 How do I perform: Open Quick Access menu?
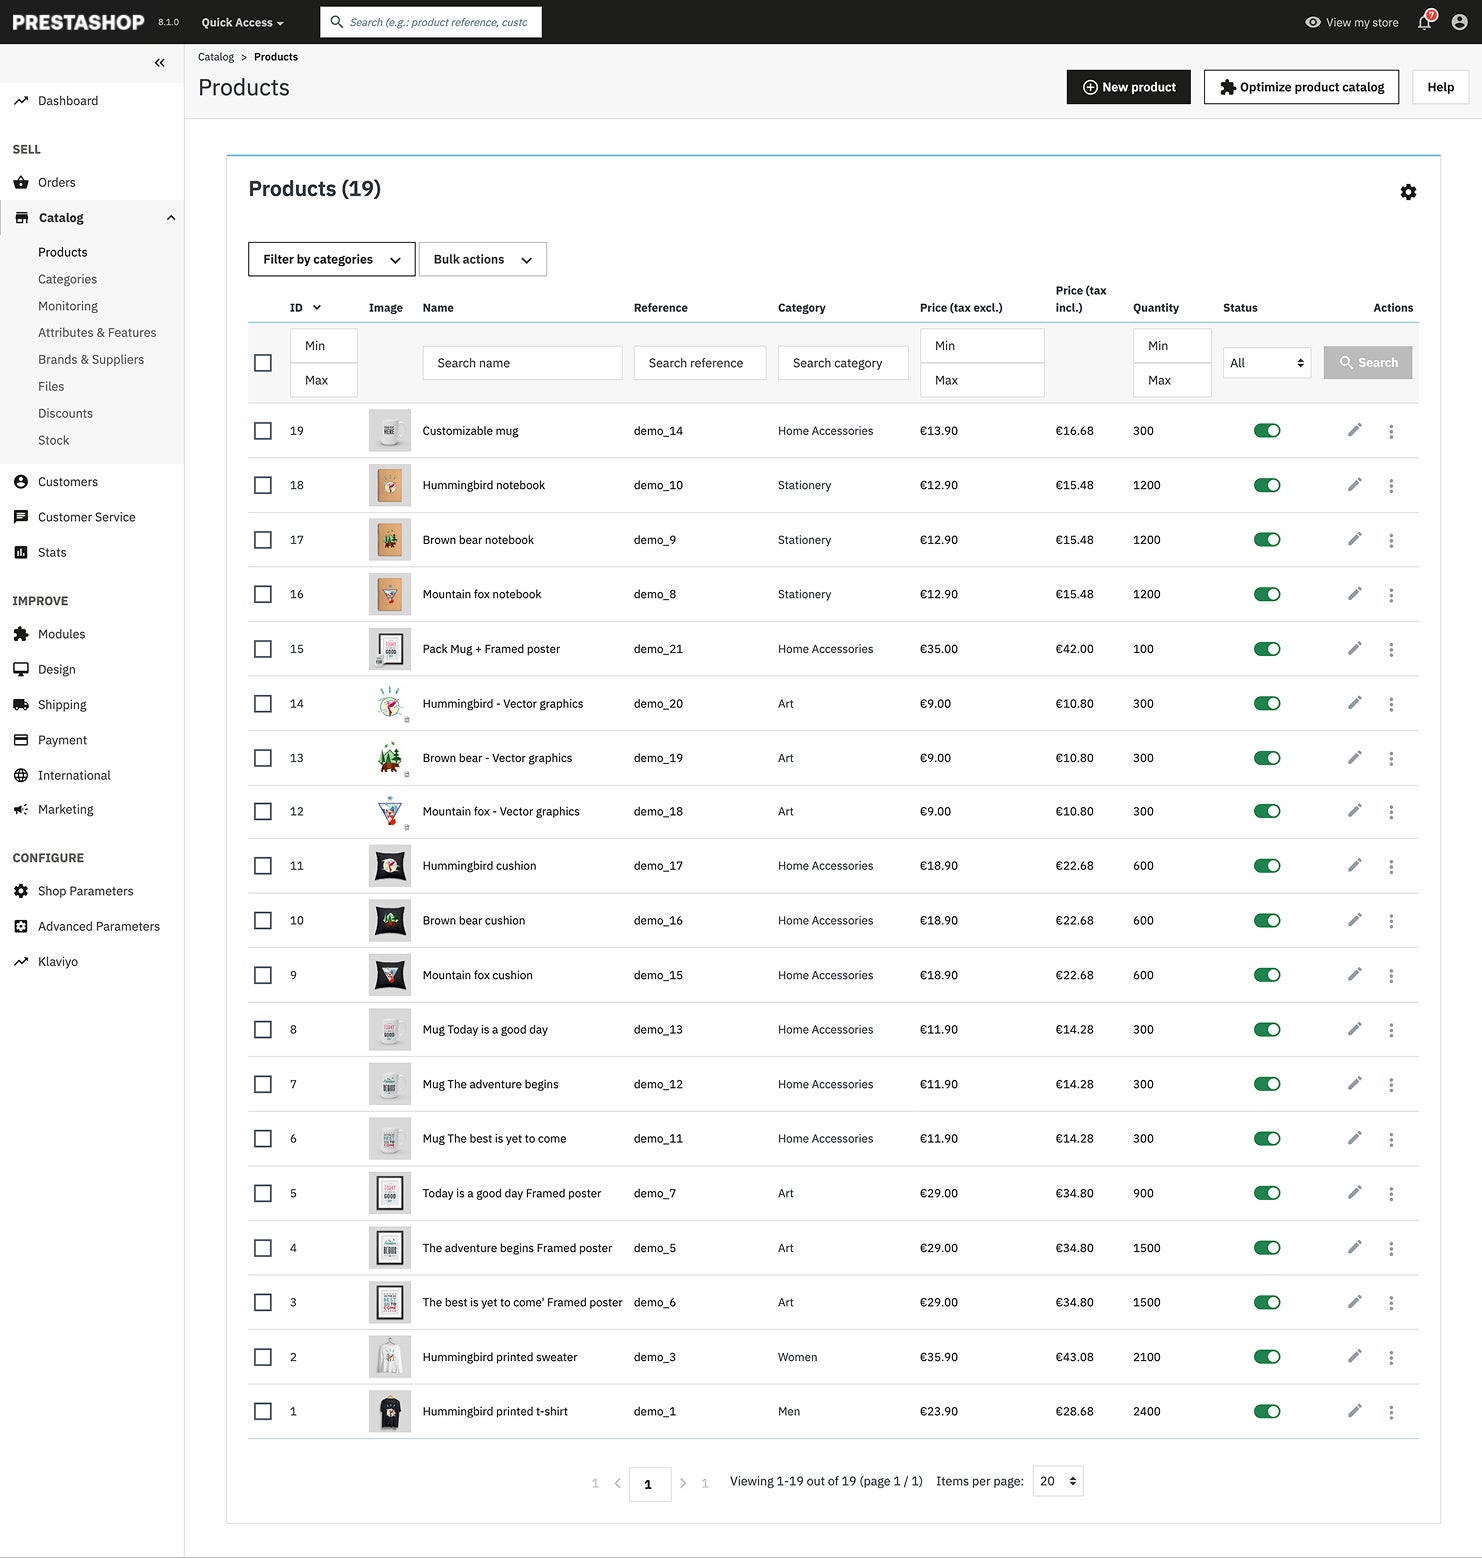point(243,22)
